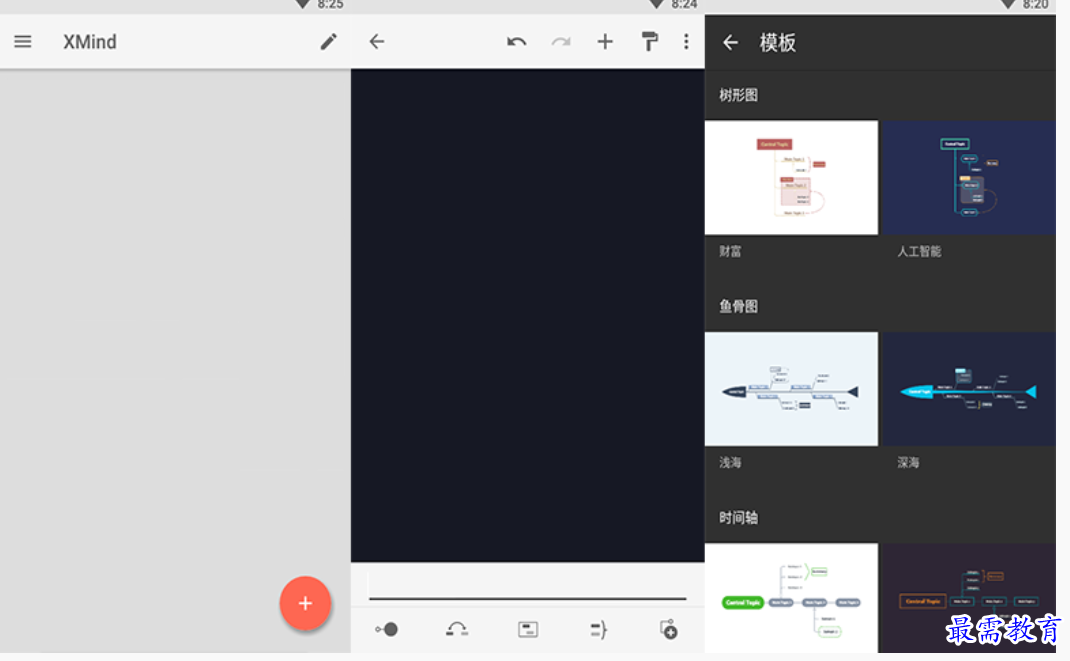Choose the 浅海 fishbone template
This screenshot has width=1070, height=661.
(x=791, y=389)
